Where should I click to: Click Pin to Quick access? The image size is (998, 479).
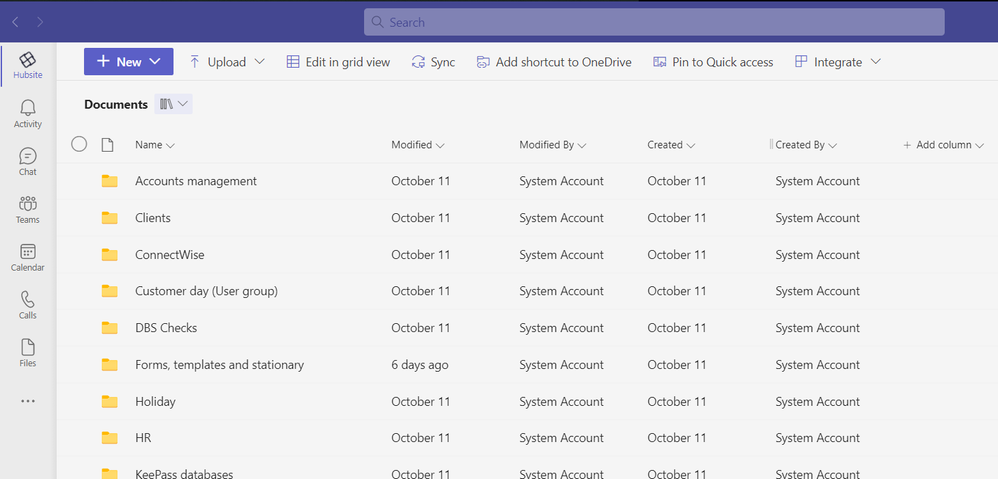point(713,62)
